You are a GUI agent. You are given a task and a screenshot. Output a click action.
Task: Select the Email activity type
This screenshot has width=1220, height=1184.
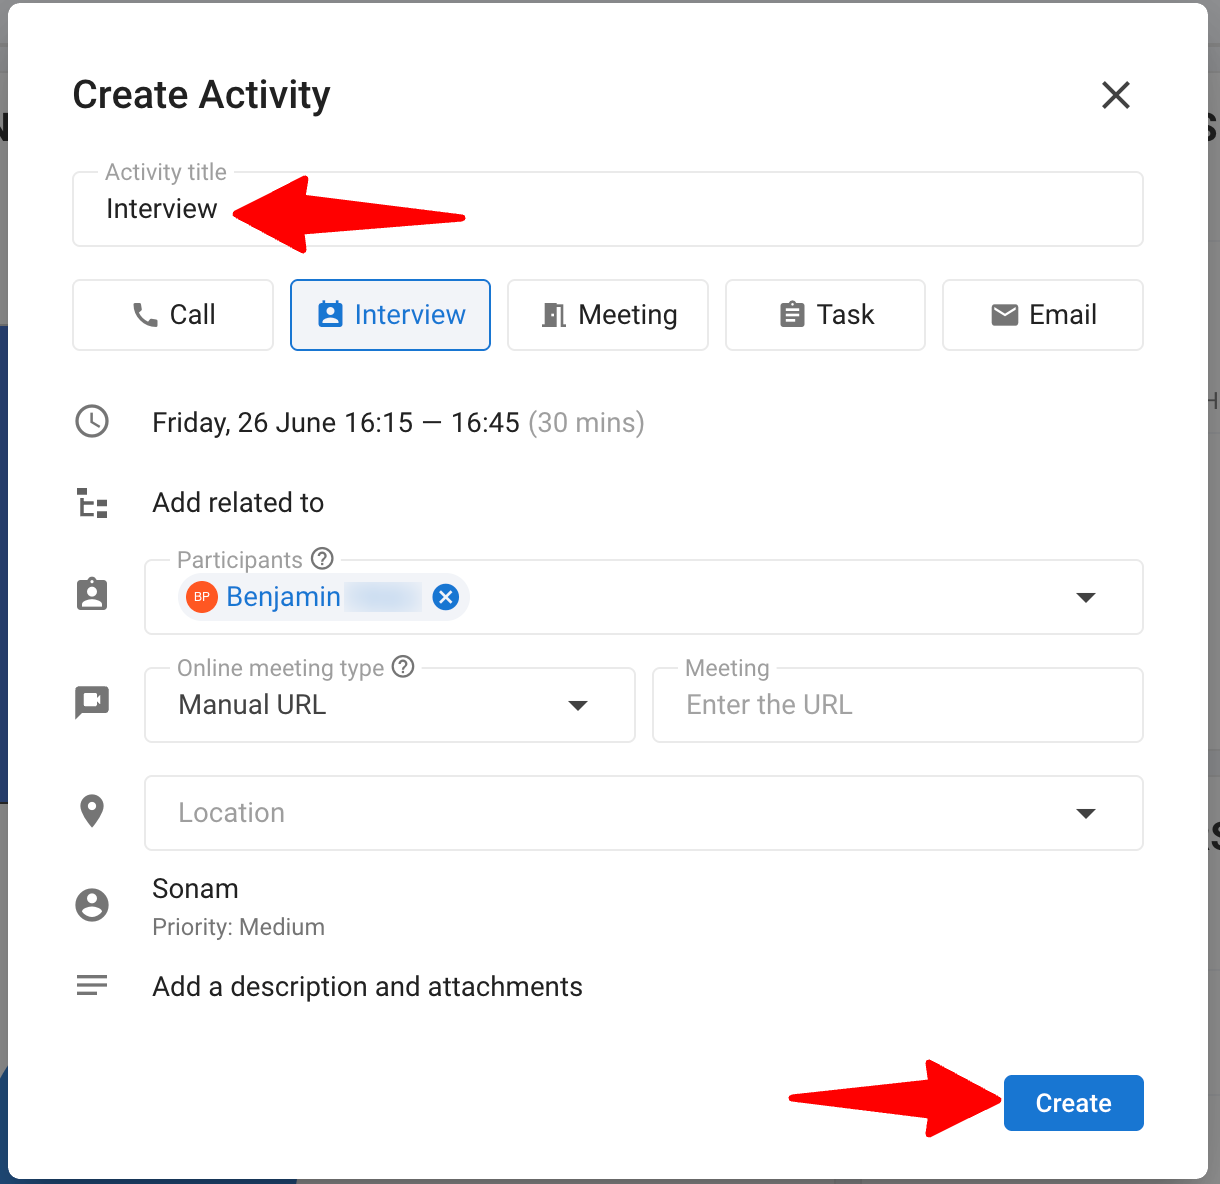pos(1043,315)
